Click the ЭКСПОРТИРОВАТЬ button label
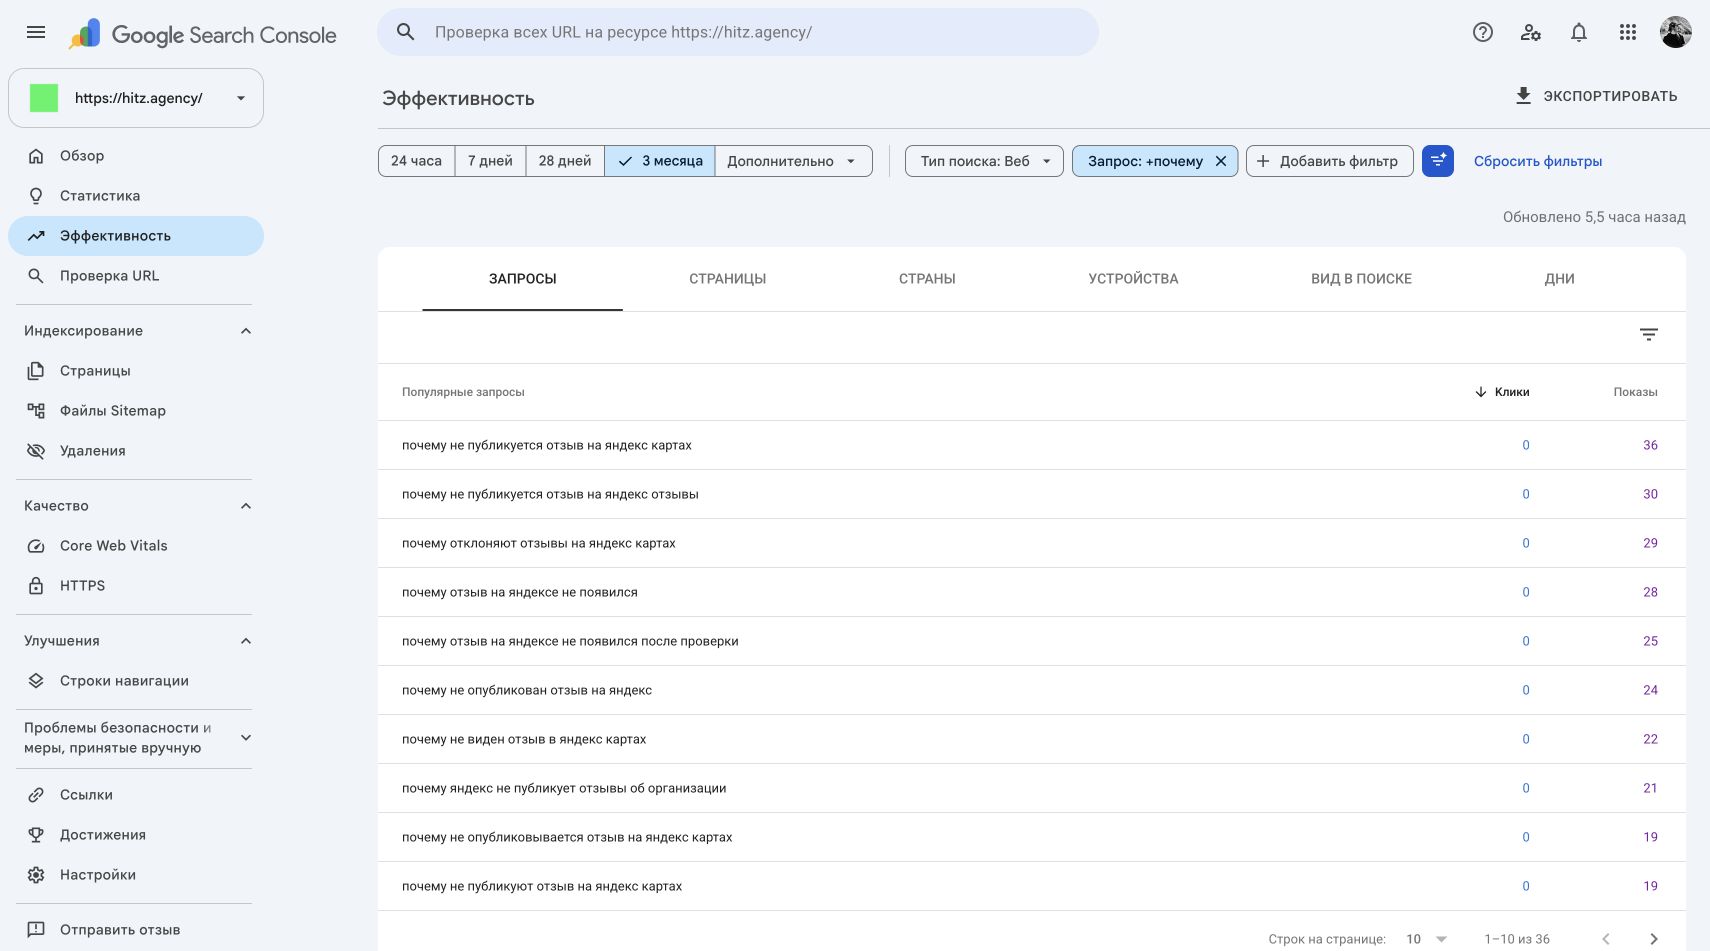The image size is (1710, 951). pos(1610,96)
